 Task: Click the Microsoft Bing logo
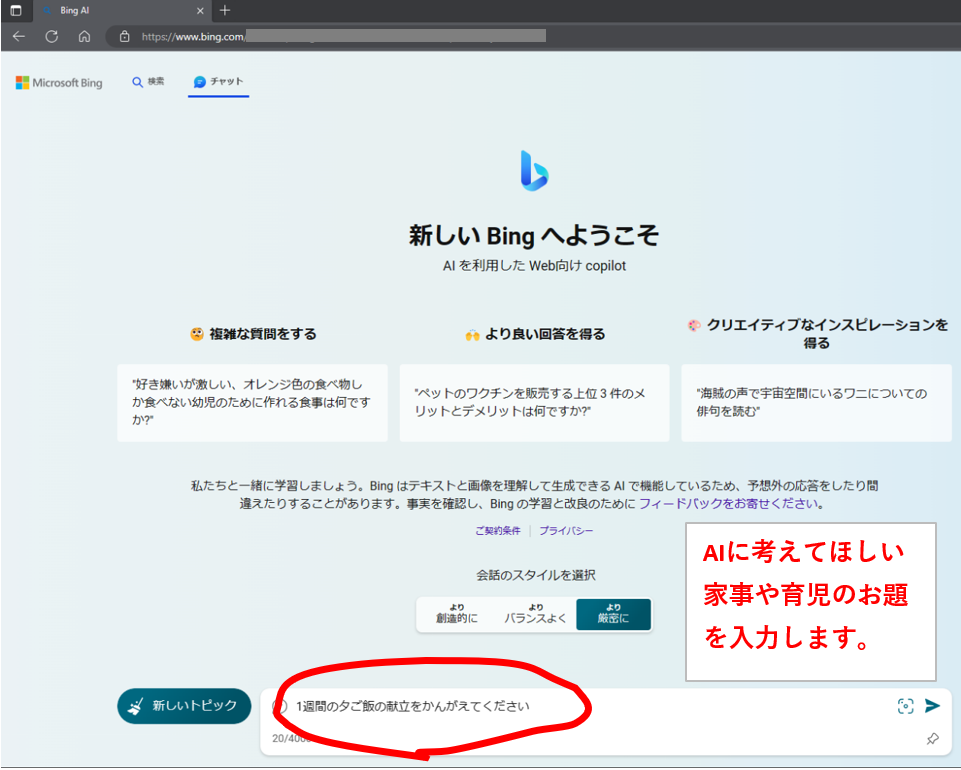click(x=59, y=83)
